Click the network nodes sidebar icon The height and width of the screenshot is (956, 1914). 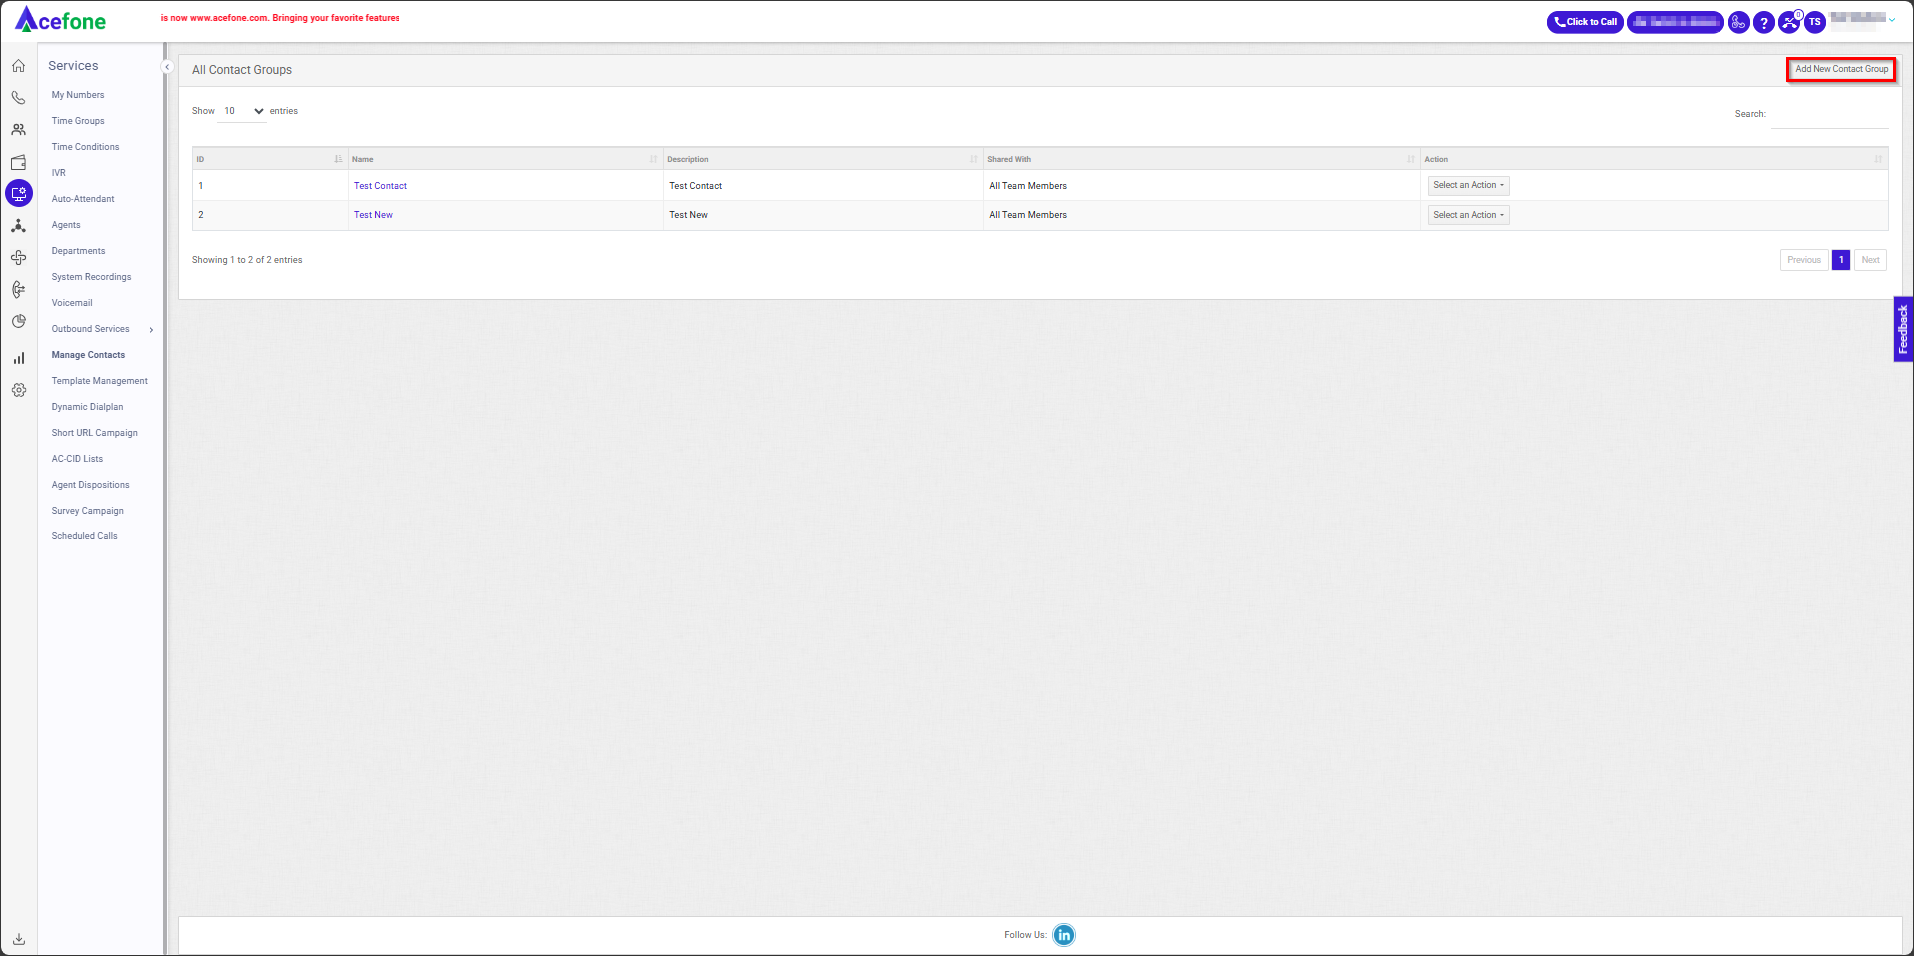point(18,226)
